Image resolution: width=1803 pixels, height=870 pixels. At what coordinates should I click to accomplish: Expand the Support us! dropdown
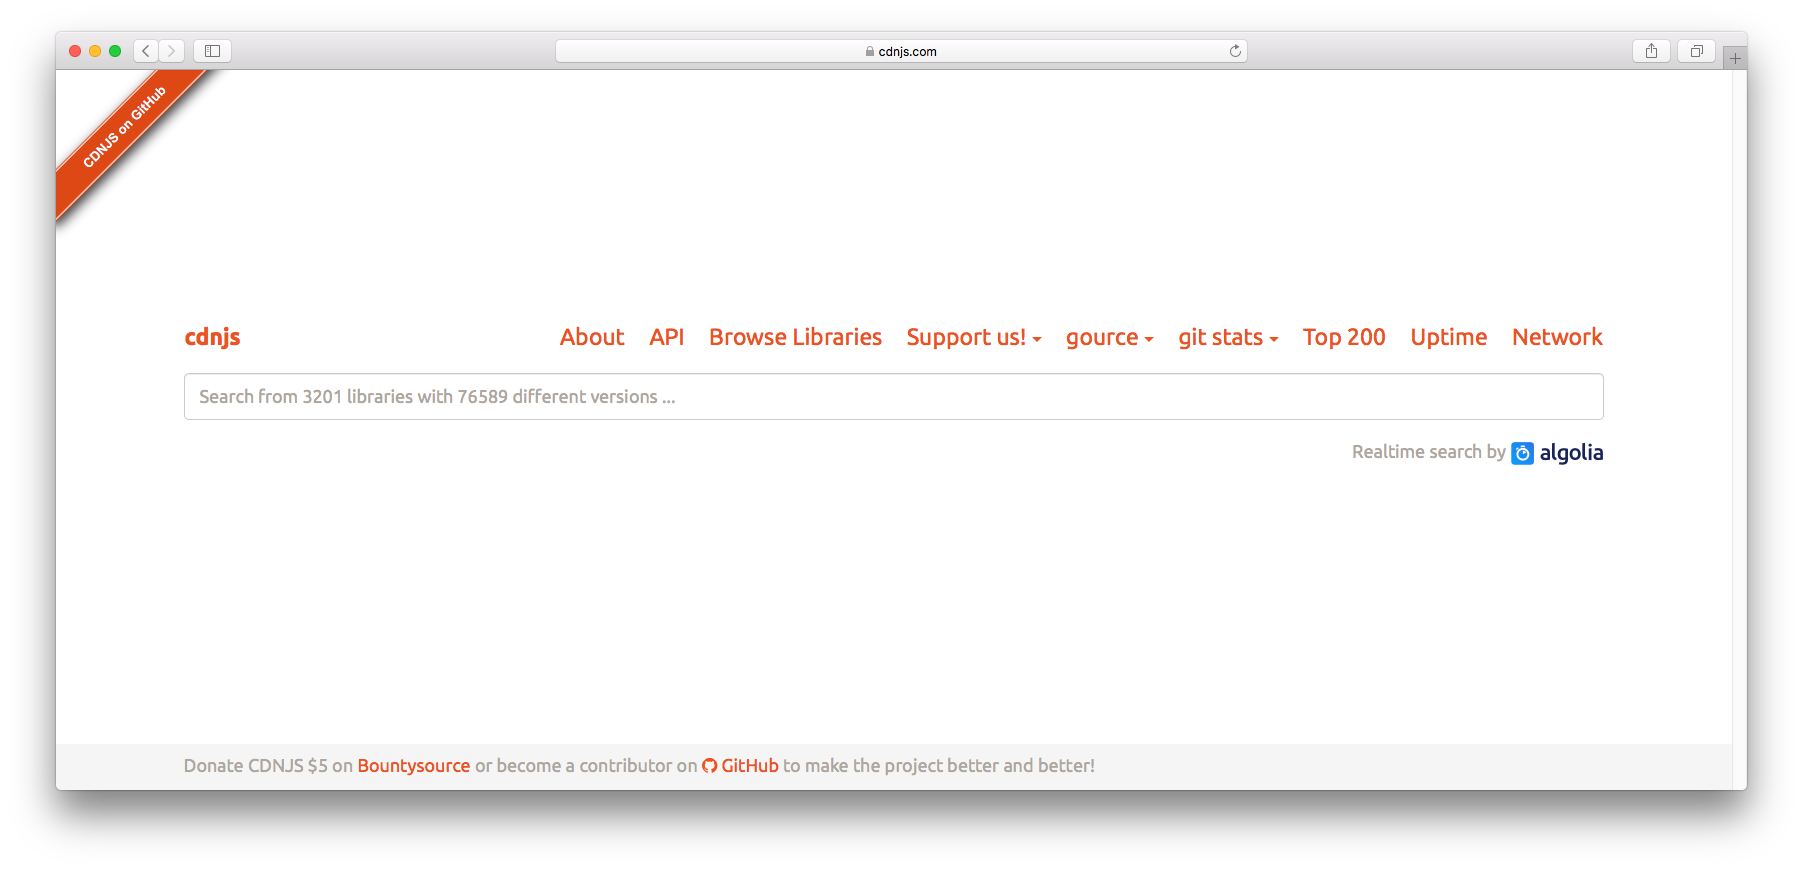click(x=974, y=337)
